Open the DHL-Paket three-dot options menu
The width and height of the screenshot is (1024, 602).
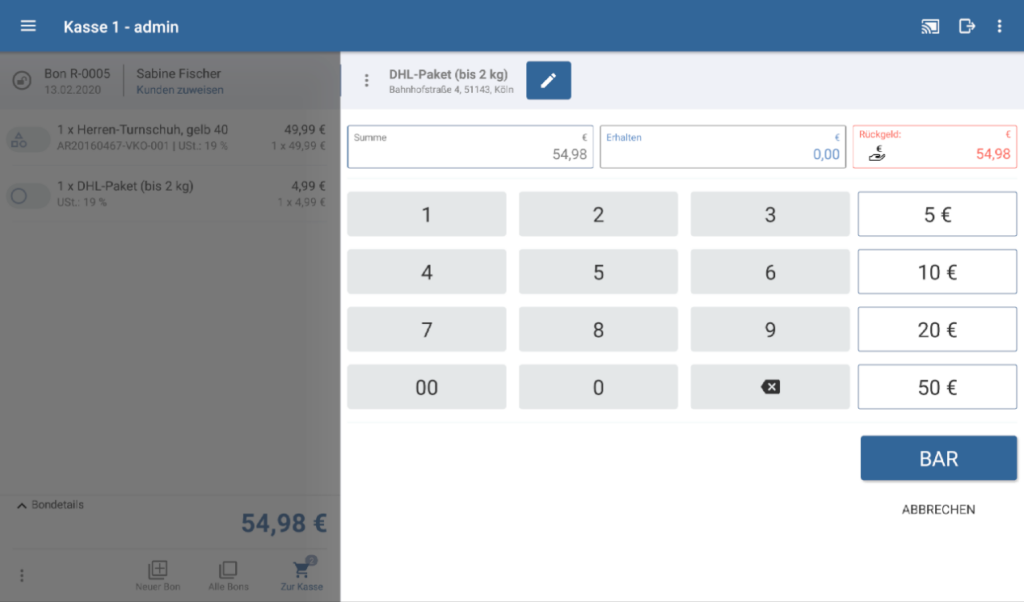366,81
